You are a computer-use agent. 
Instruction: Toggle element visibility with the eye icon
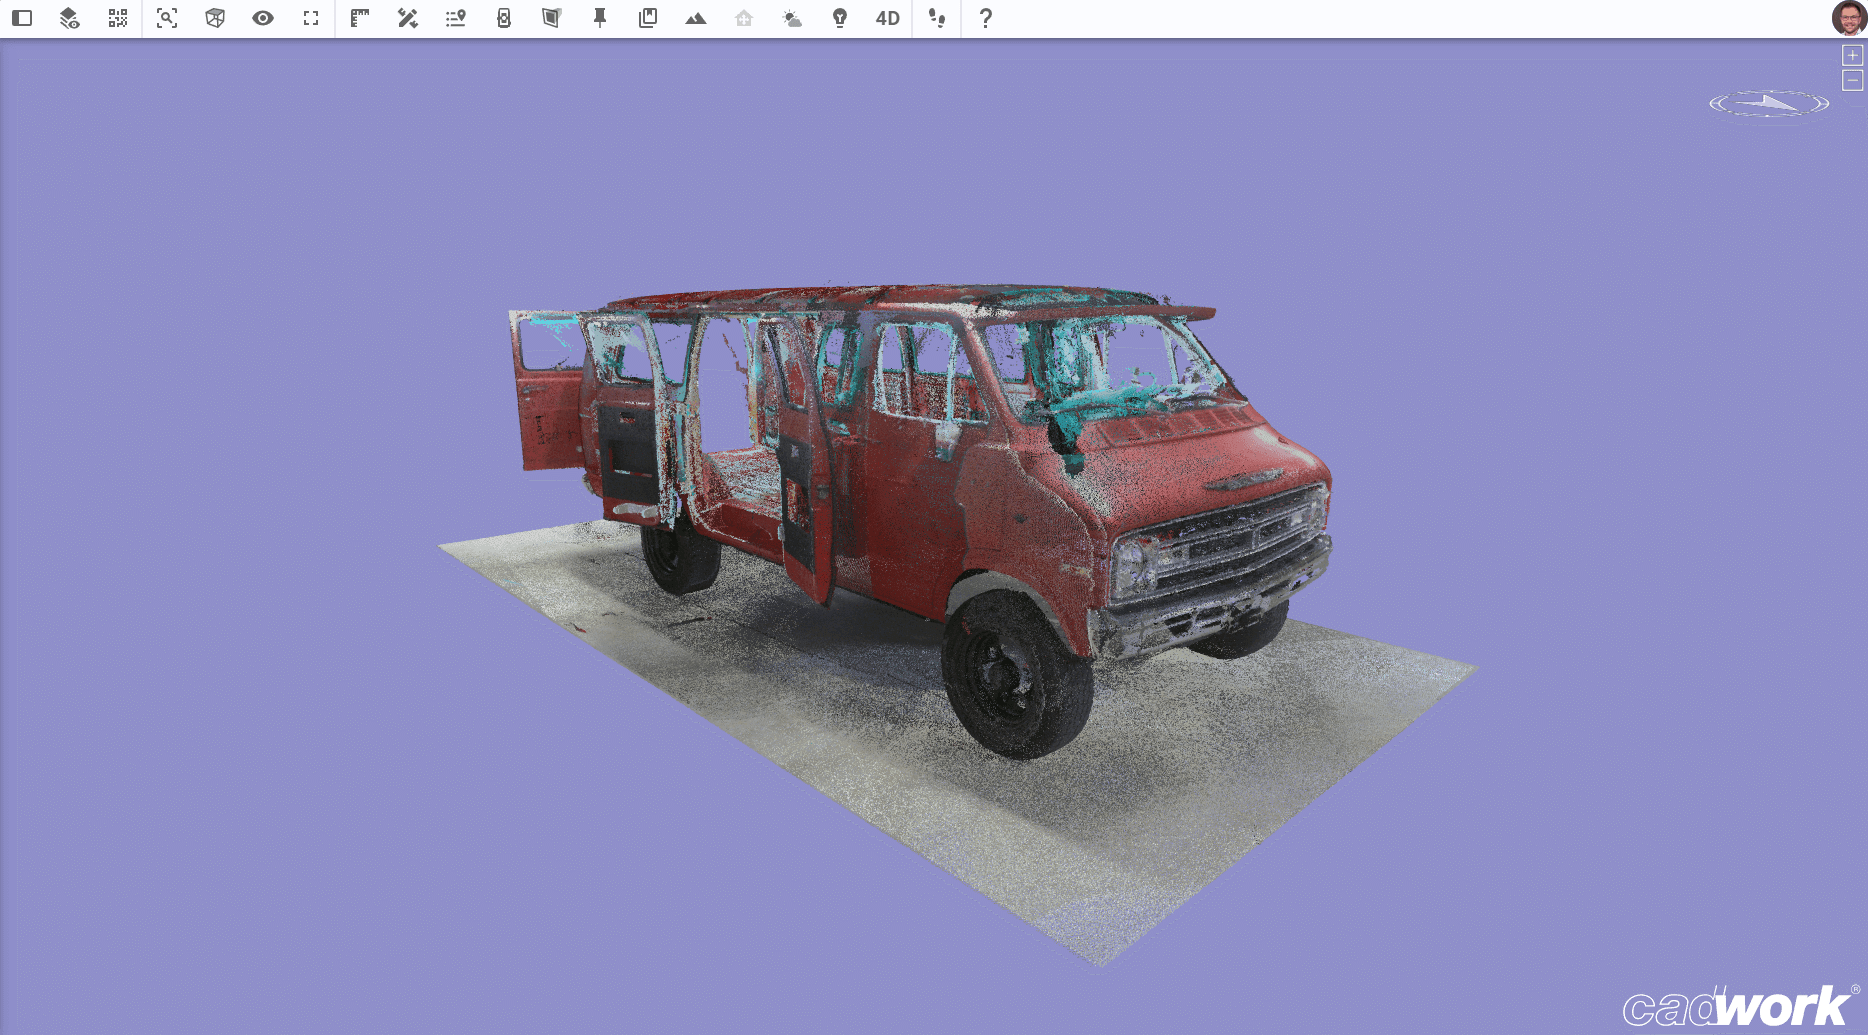pyautogui.click(x=263, y=18)
